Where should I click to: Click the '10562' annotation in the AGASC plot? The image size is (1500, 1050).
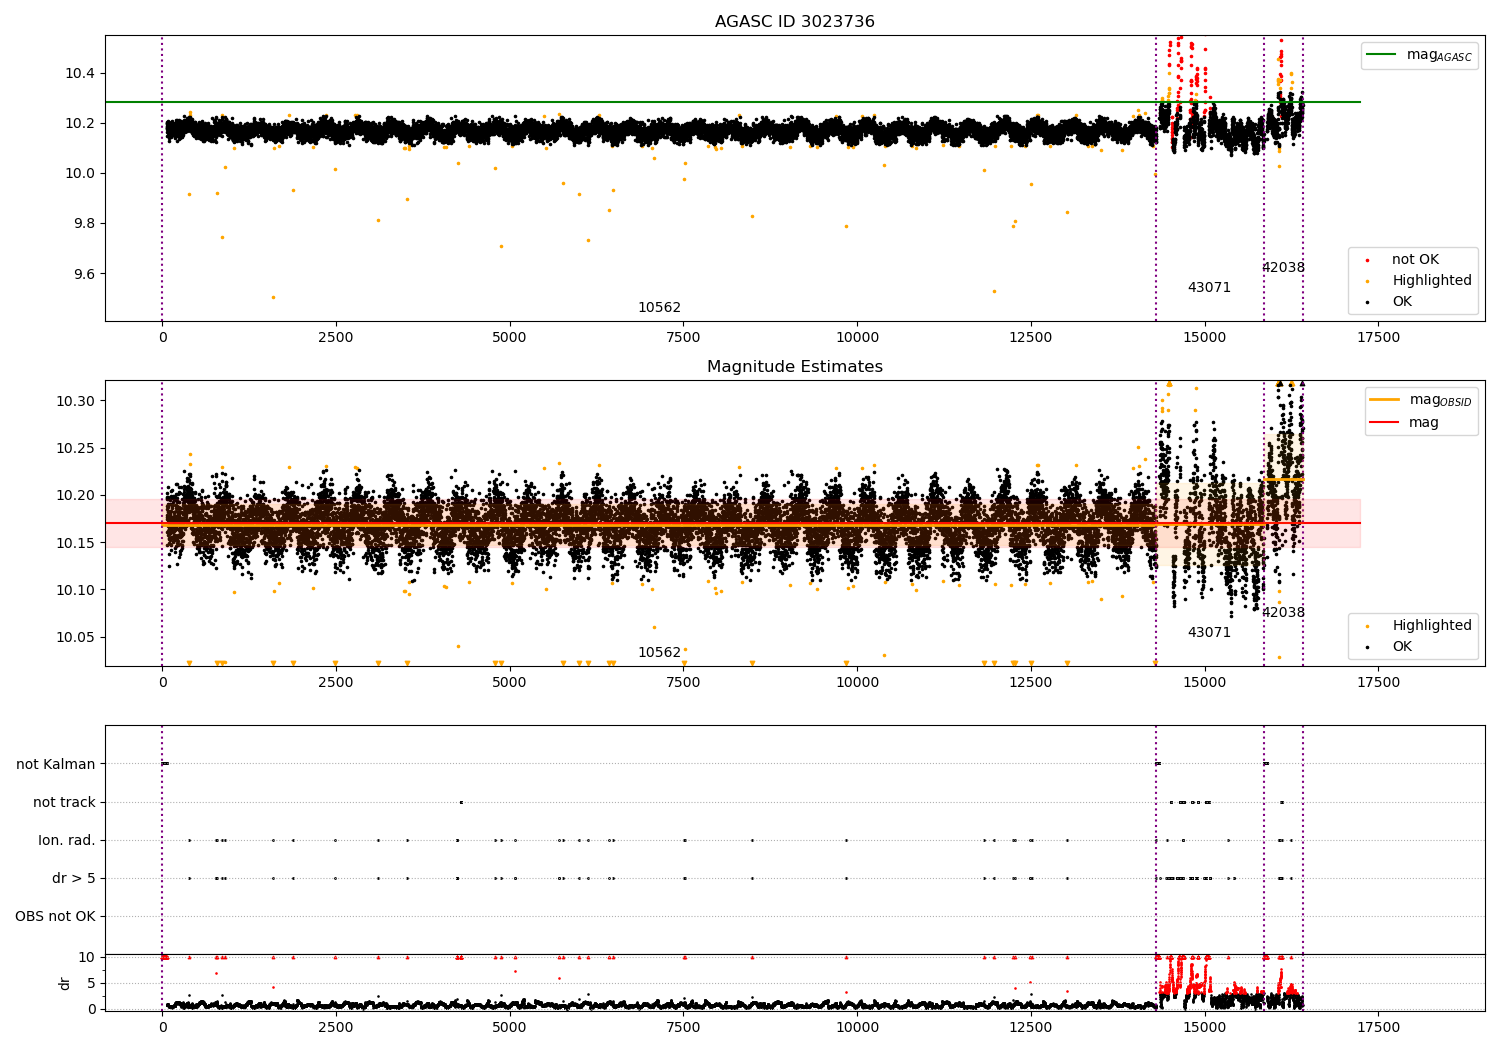coord(659,307)
